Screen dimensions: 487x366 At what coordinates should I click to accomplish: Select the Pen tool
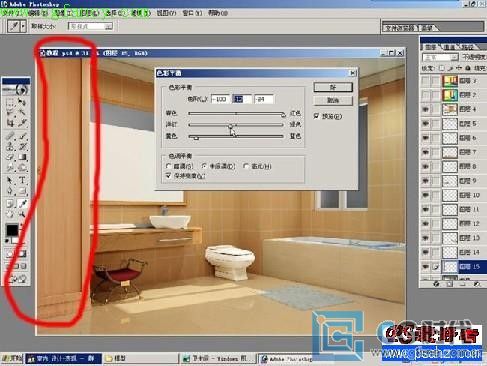(10, 191)
